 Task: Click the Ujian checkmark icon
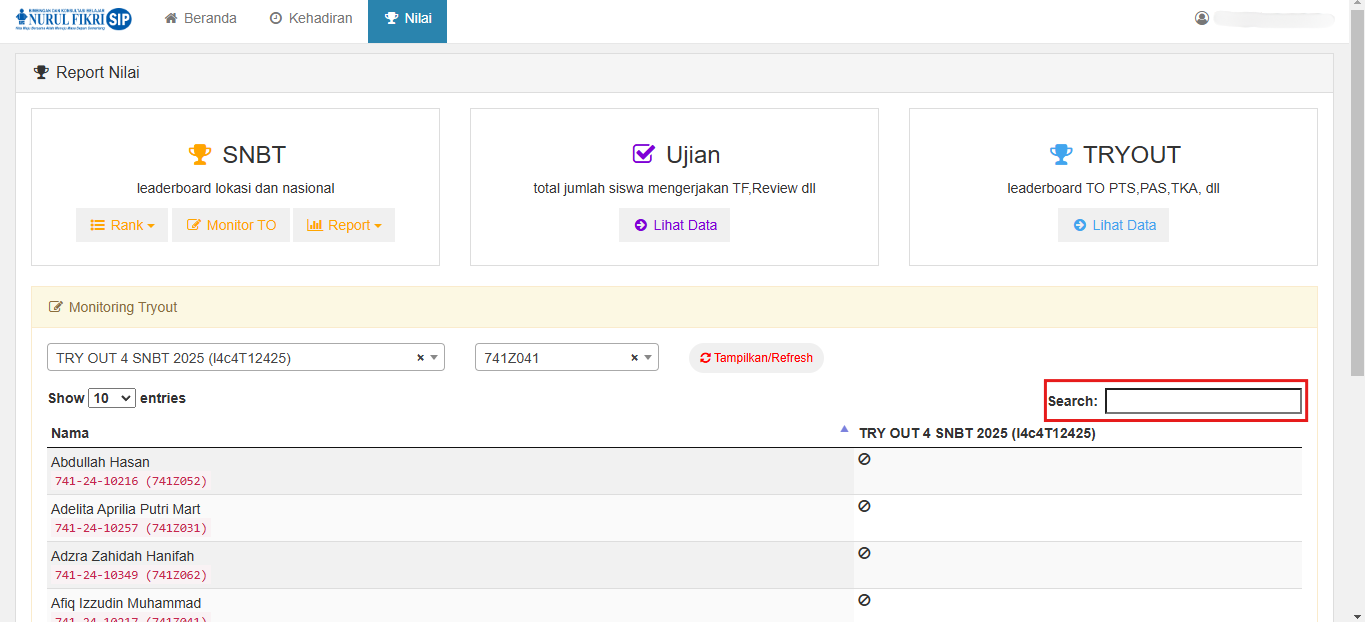pyautogui.click(x=643, y=155)
